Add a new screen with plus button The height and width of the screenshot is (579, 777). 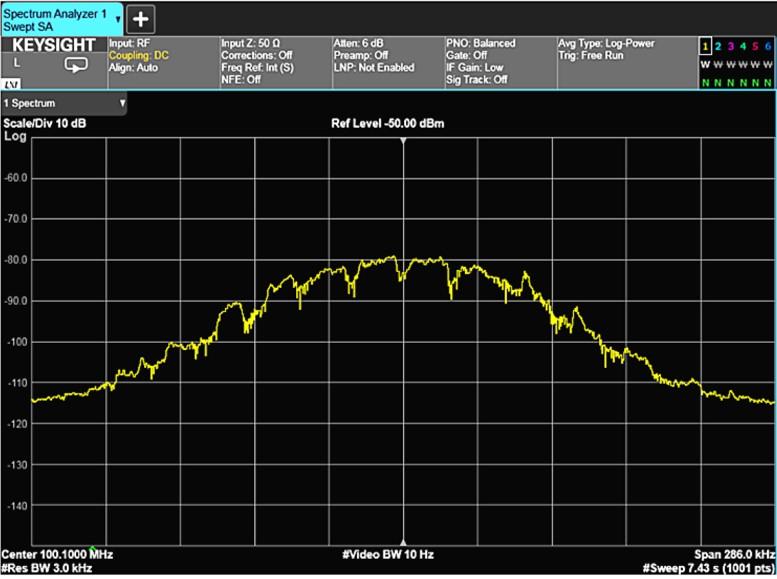pos(141,19)
